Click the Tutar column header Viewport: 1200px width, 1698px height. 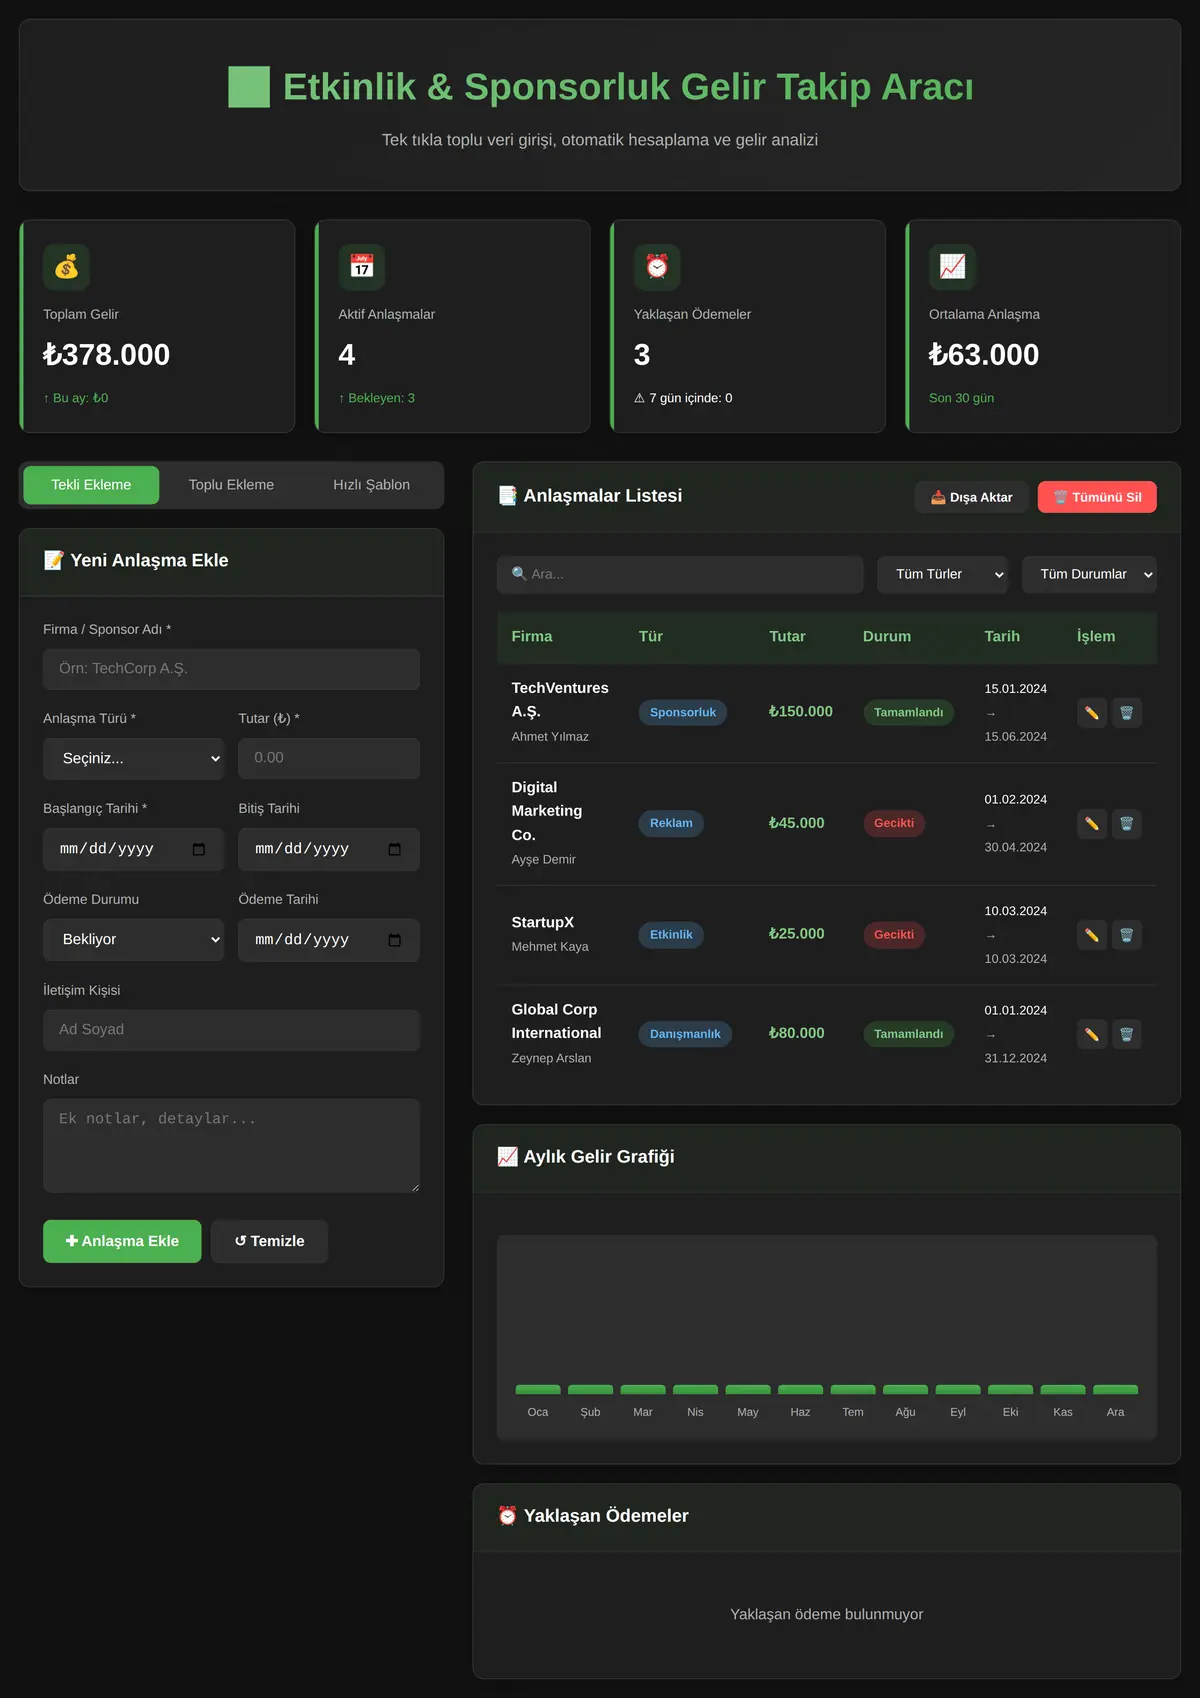click(x=787, y=636)
